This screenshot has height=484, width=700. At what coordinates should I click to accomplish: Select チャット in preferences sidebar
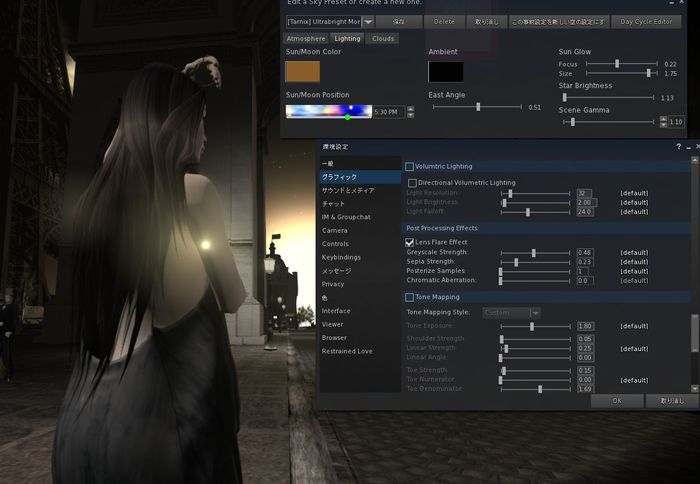point(360,204)
